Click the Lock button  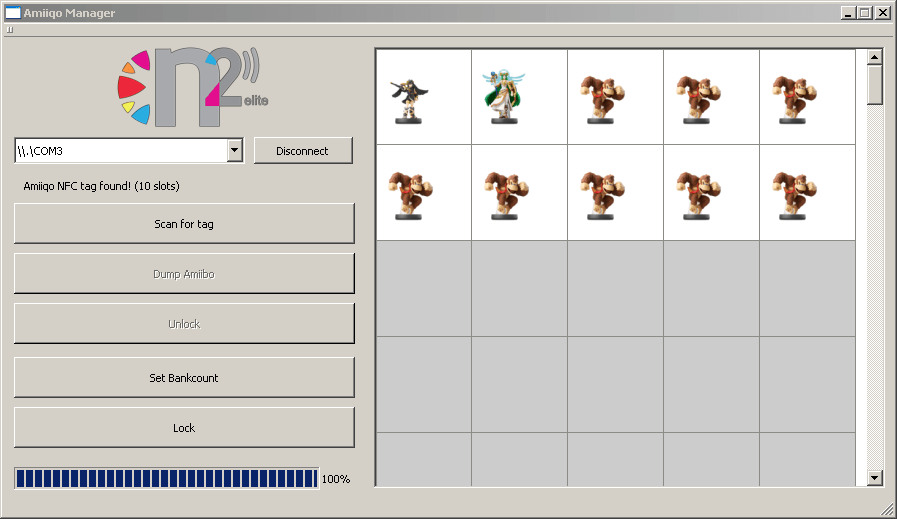[184, 428]
